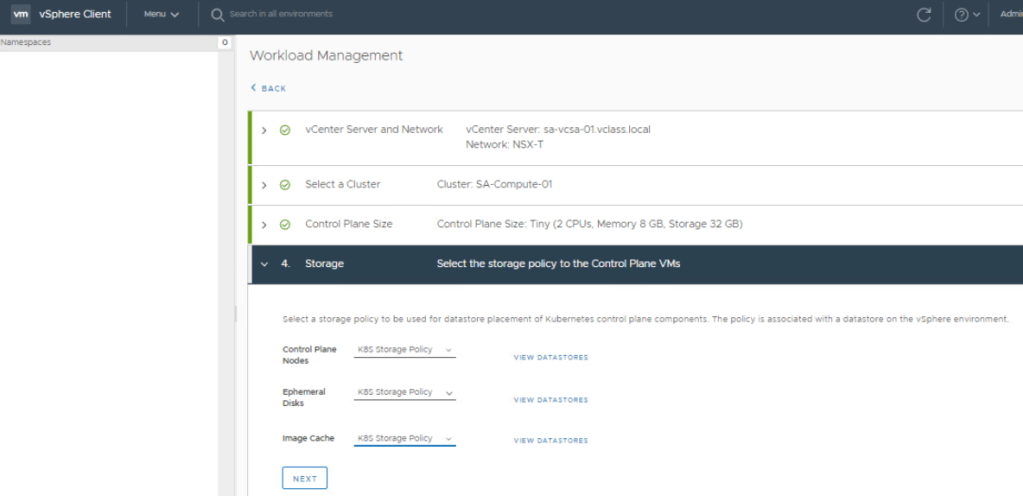Click green checkmark beside Control Plane Size
1023x496 pixels.
(285, 225)
